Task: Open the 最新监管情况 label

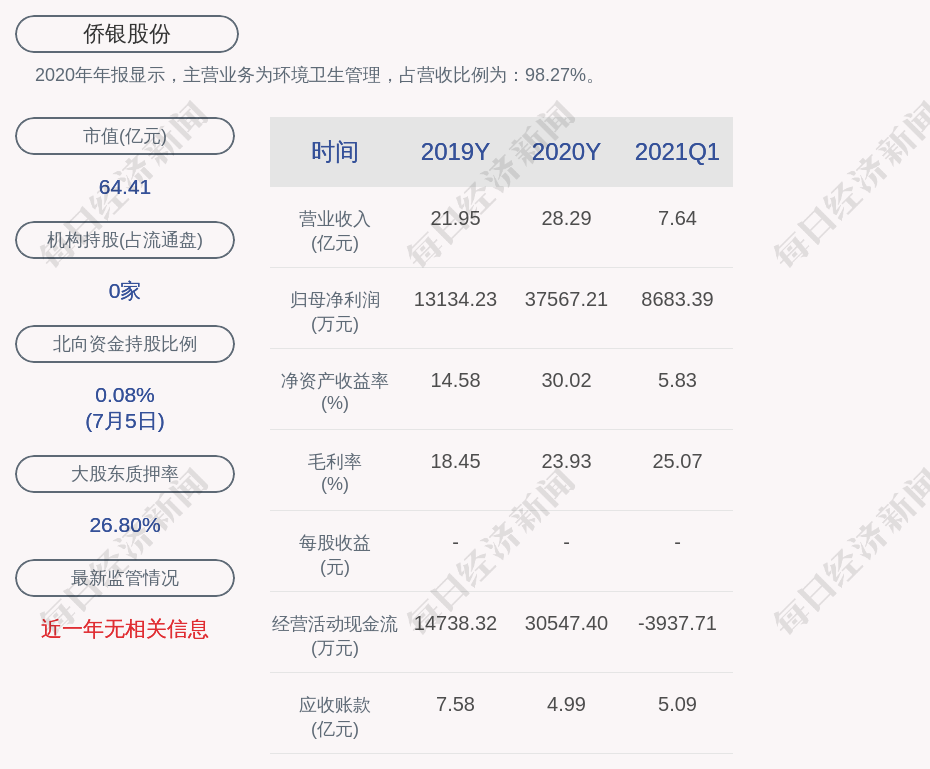Action: tap(125, 578)
